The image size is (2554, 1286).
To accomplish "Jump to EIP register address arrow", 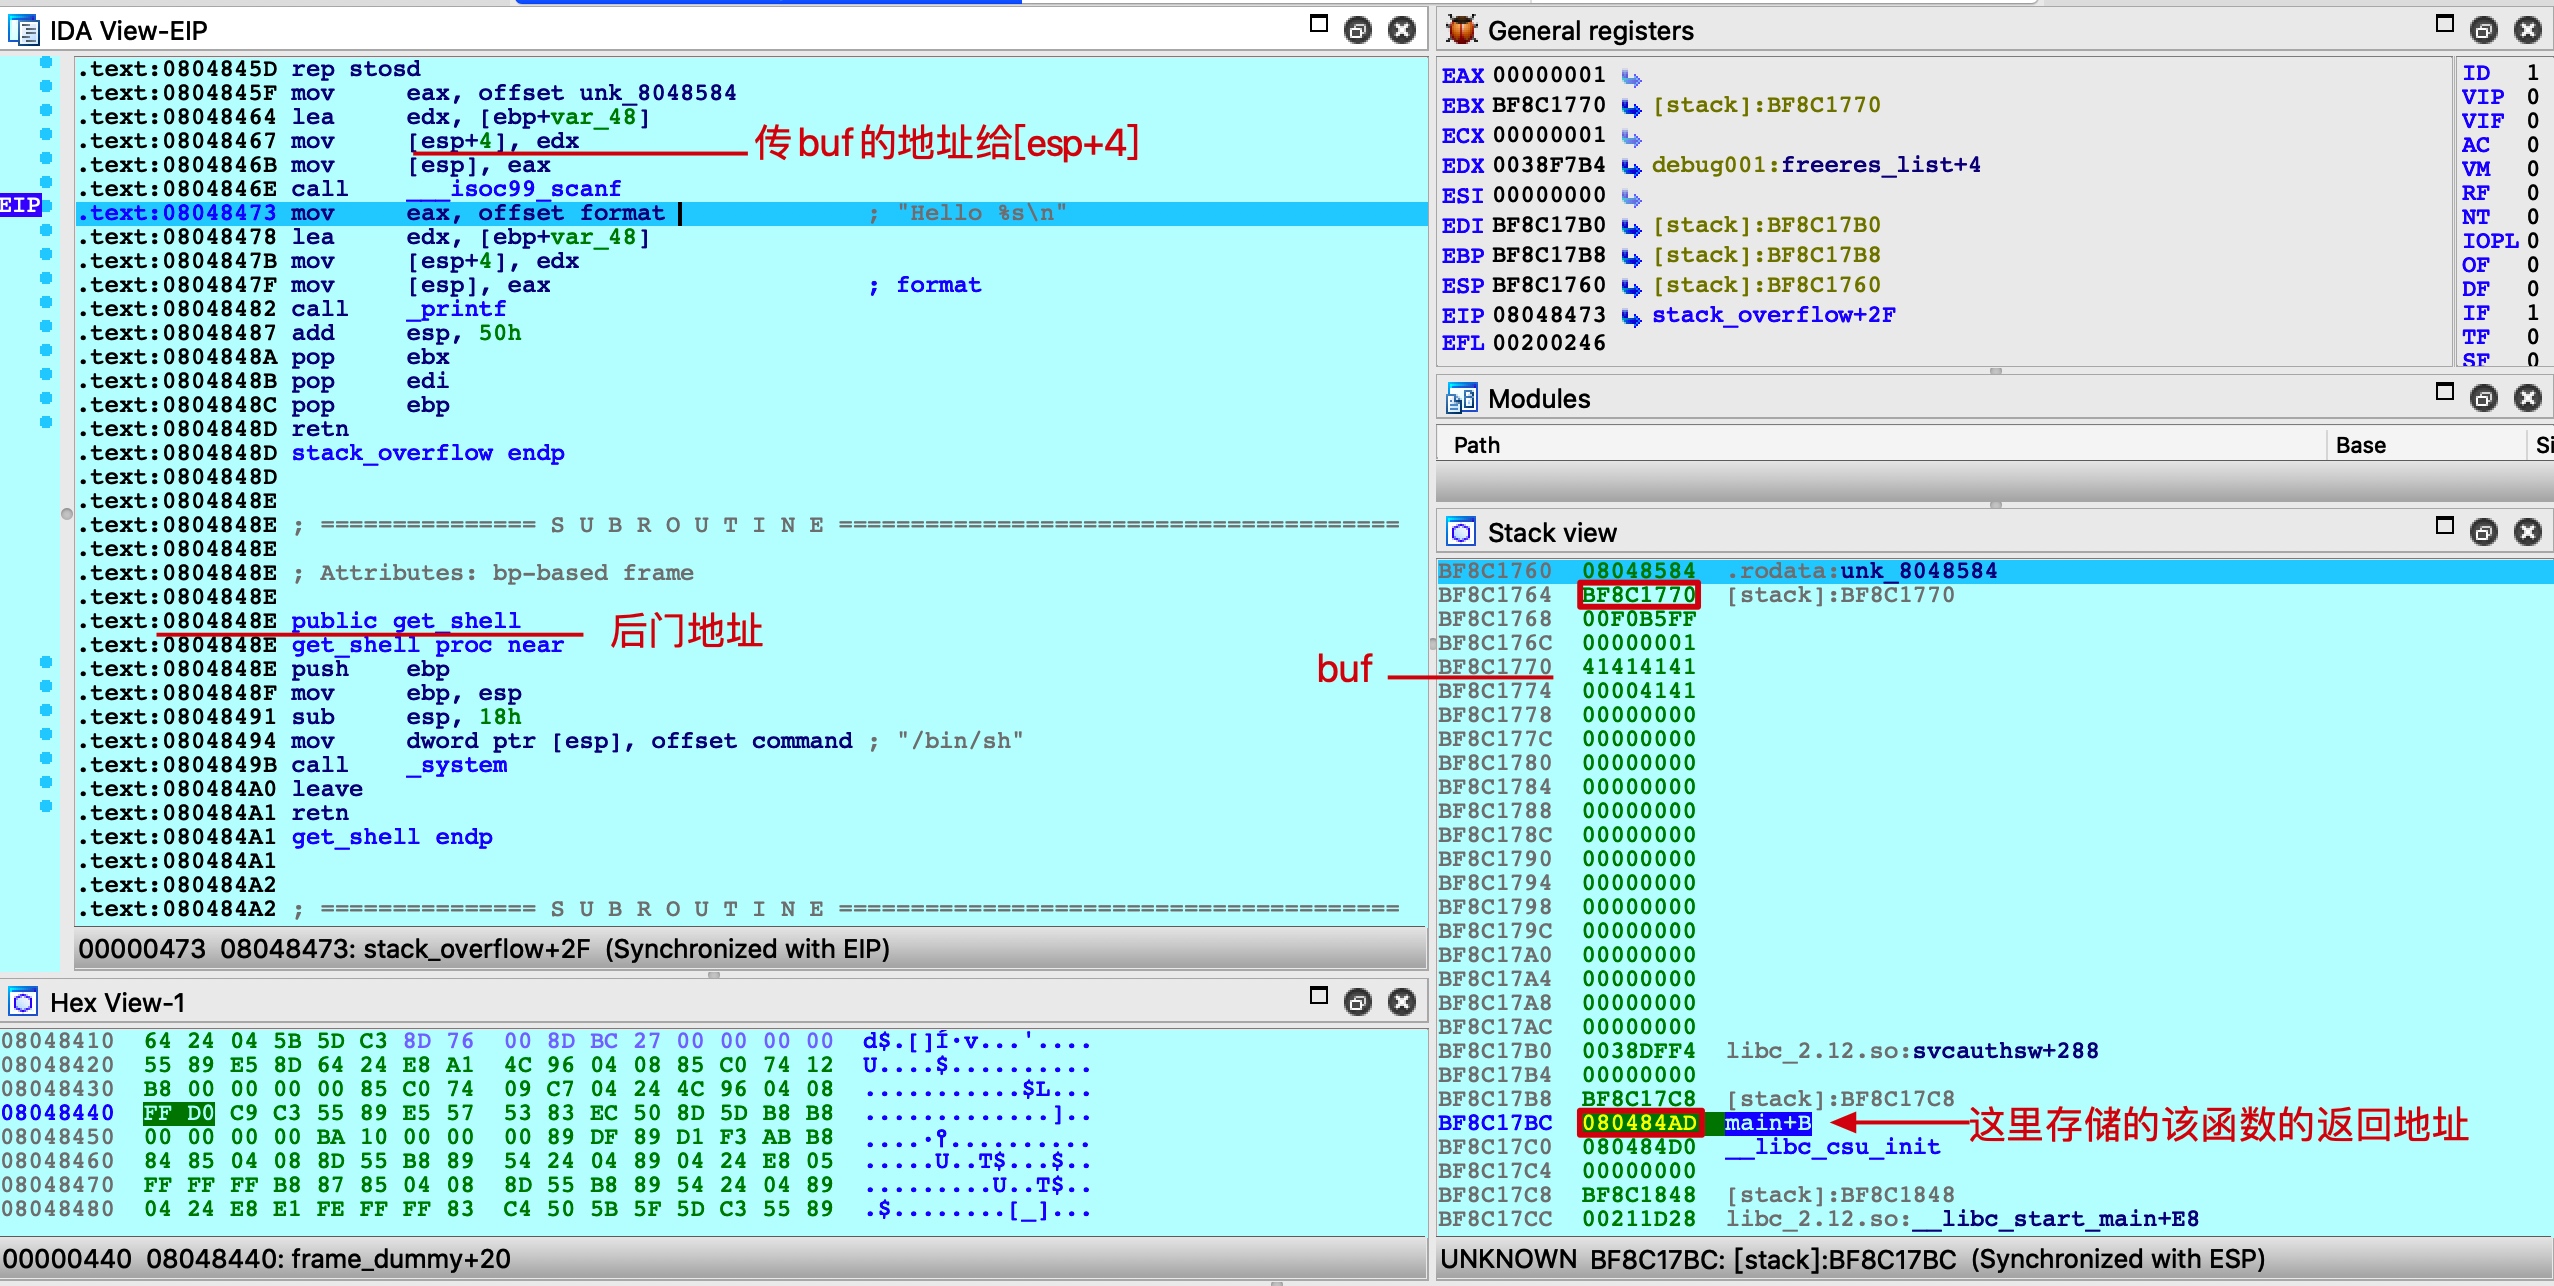I will (x=1631, y=317).
